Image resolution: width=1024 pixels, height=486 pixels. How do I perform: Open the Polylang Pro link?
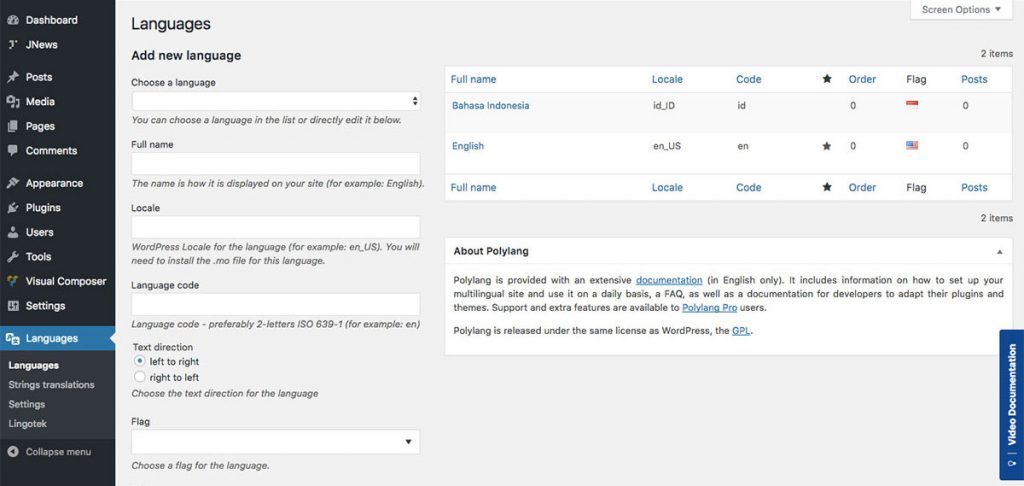coord(716,308)
